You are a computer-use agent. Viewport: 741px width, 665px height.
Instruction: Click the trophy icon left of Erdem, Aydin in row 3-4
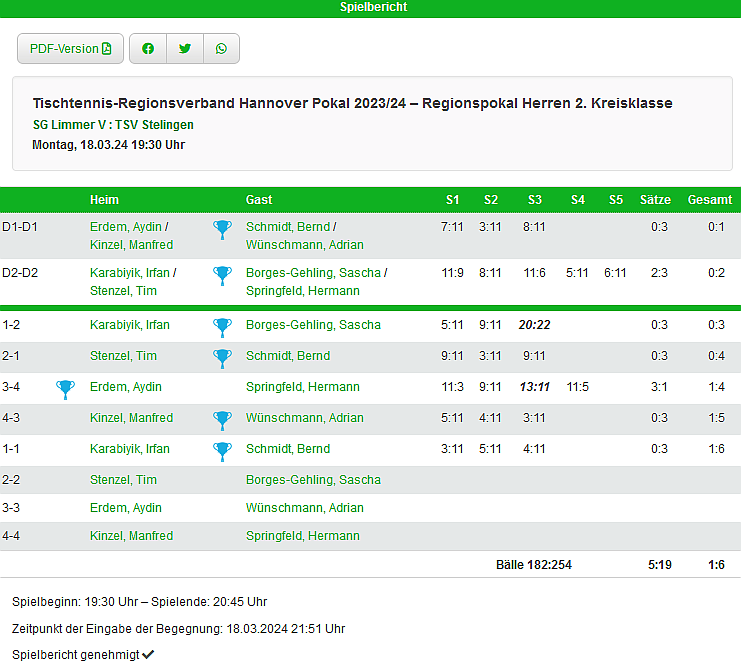coord(66,388)
